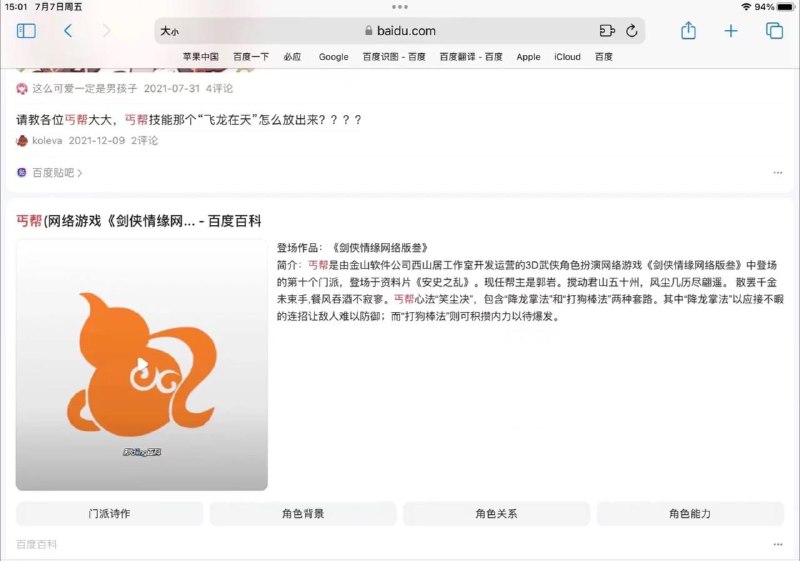This screenshot has height=561, width=800.
Task: Open the three-dot multitasking menu at top
Action: pyautogui.click(x=400, y=7)
